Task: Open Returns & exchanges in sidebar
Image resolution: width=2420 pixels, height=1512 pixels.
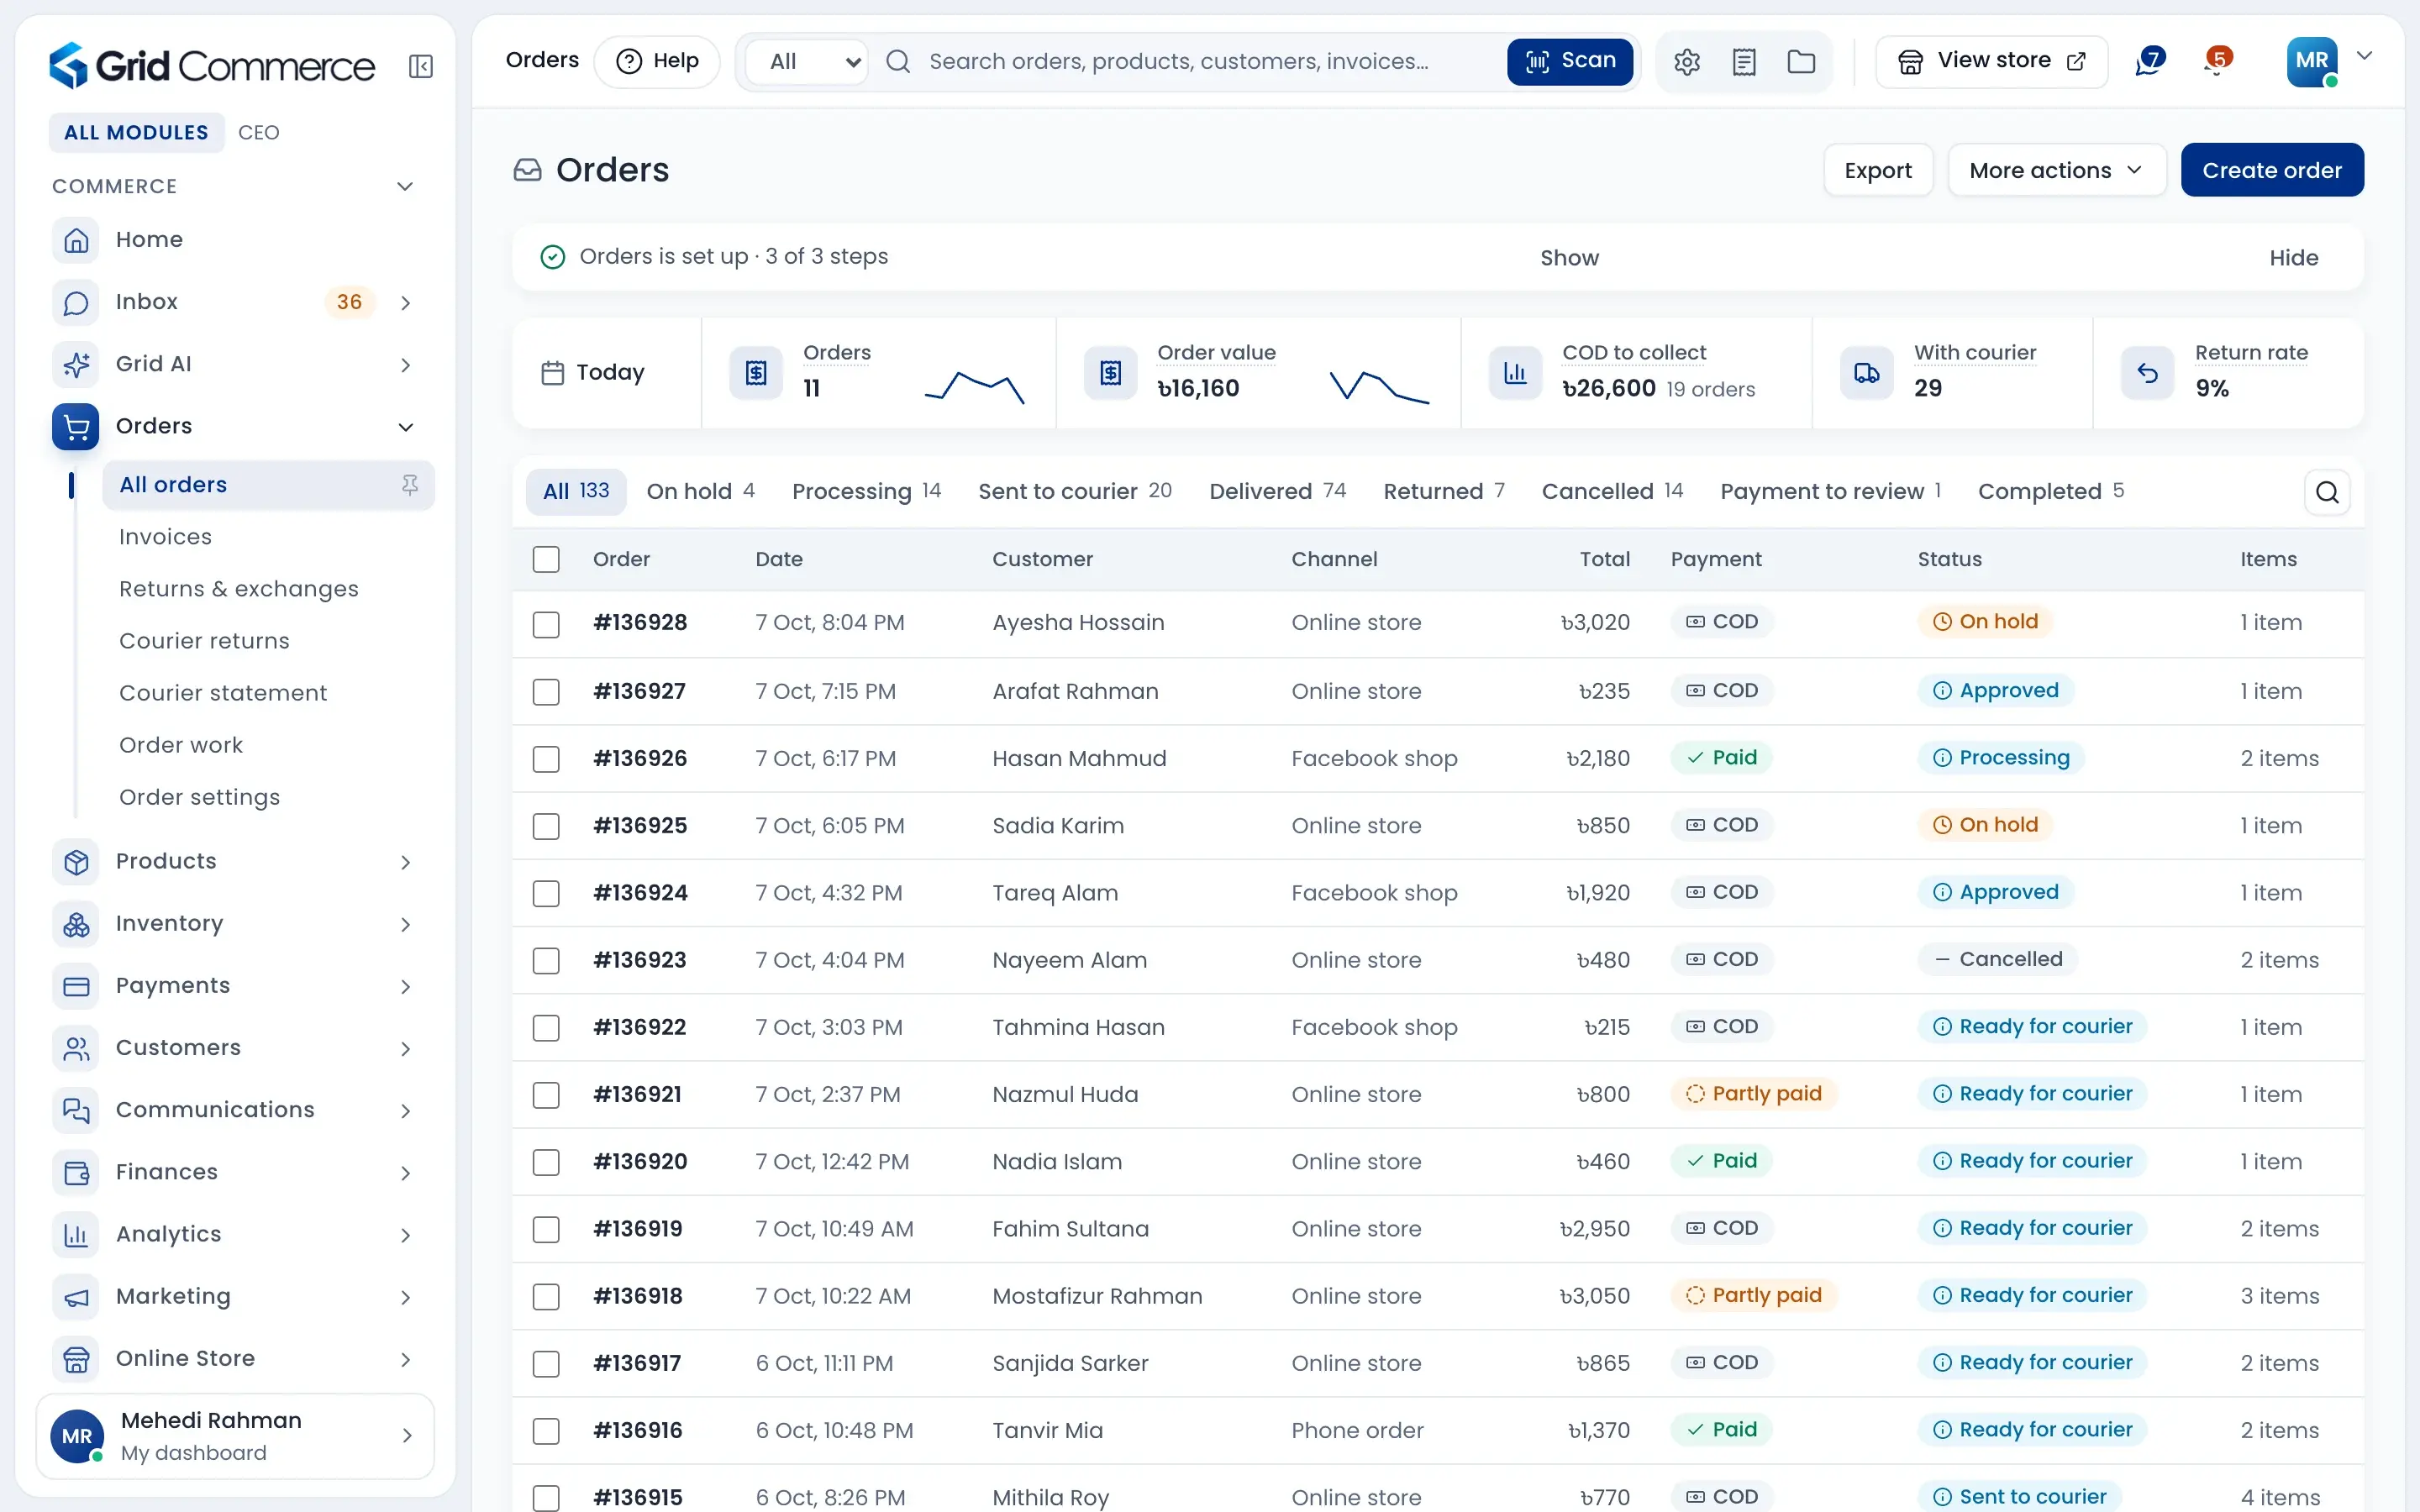Action: [x=239, y=589]
